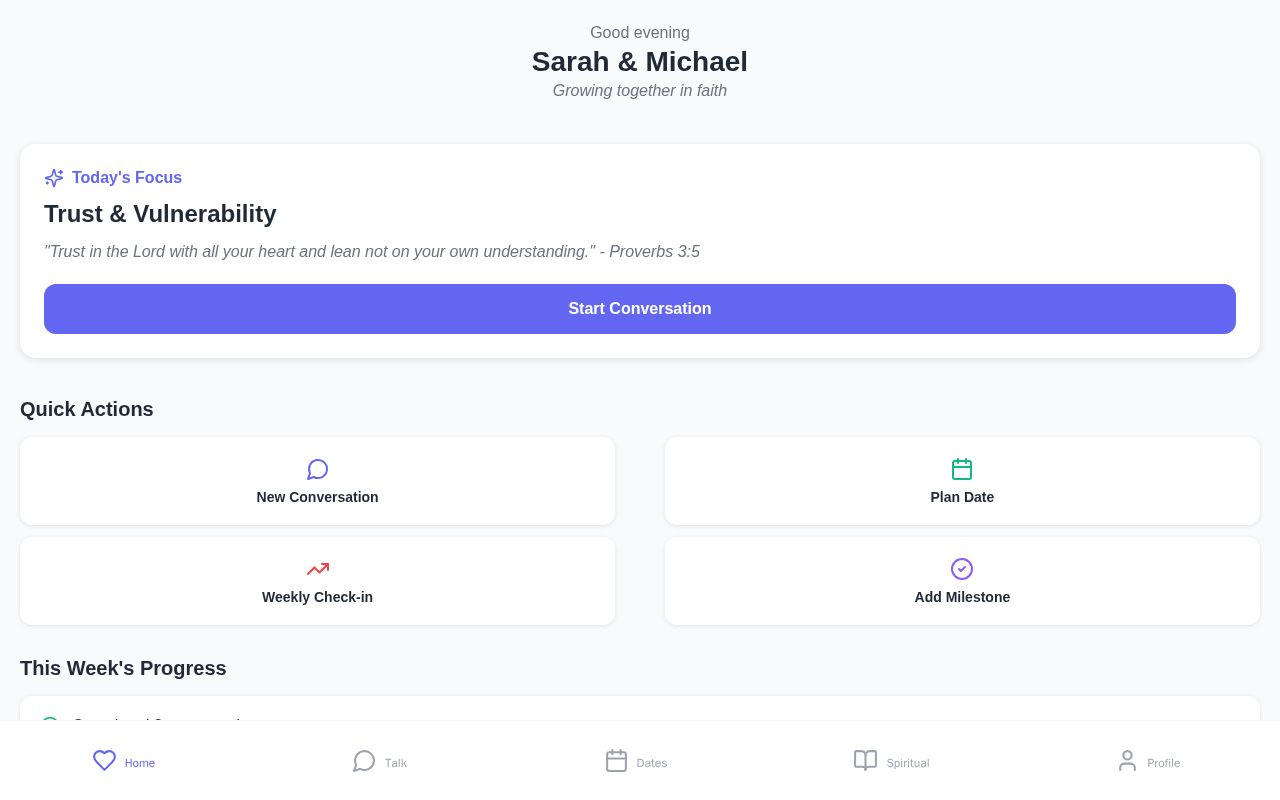This screenshot has width=1280, height=800.
Task: Open the New Conversation quick action
Action: pyautogui.click(x=317, y=481)
